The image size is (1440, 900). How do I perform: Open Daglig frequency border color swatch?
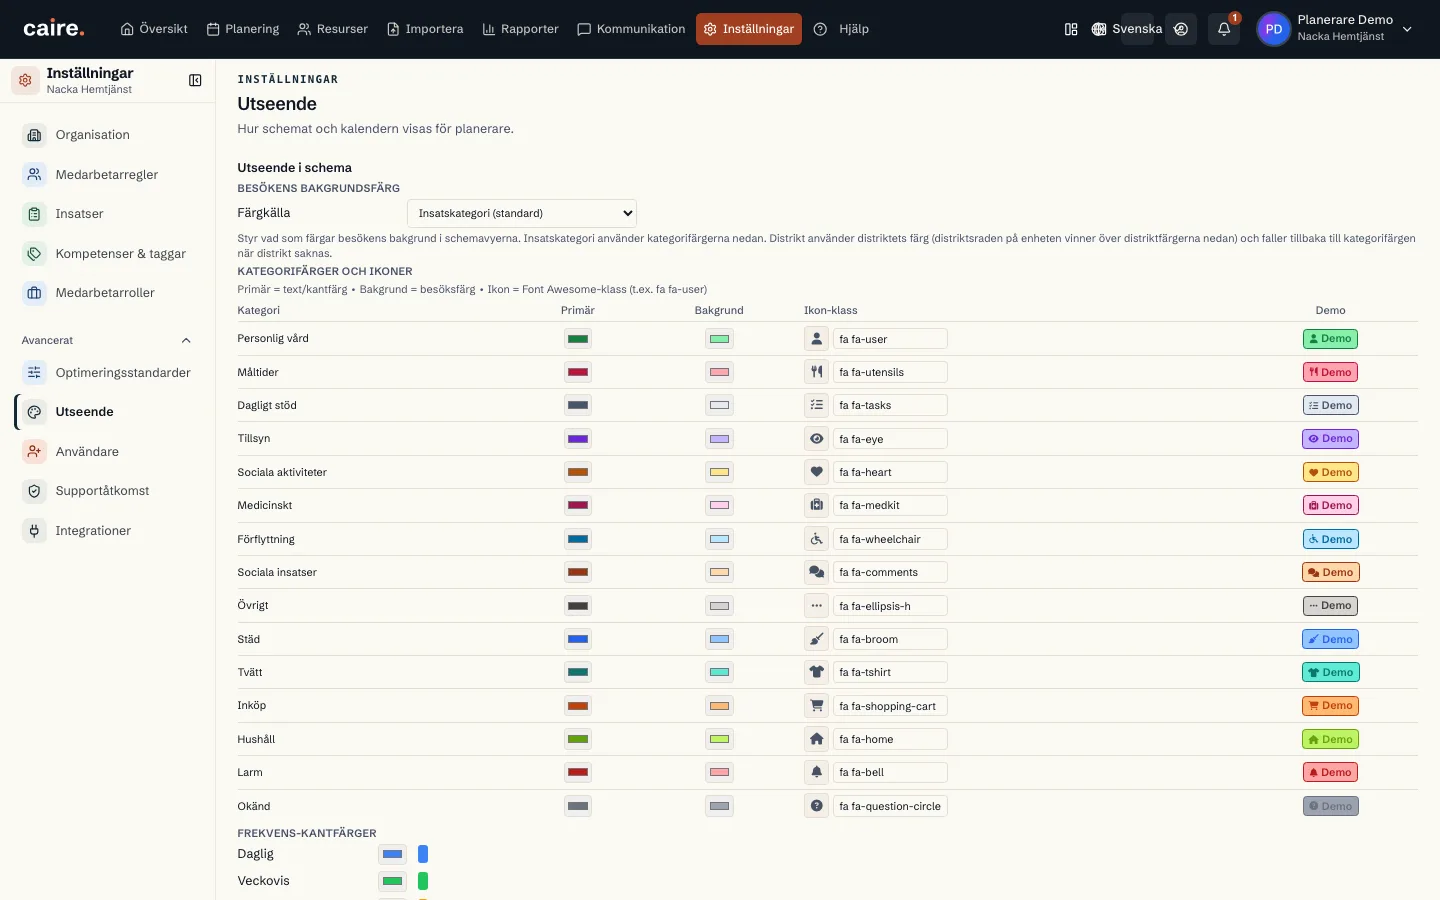(x=392, y=854)
